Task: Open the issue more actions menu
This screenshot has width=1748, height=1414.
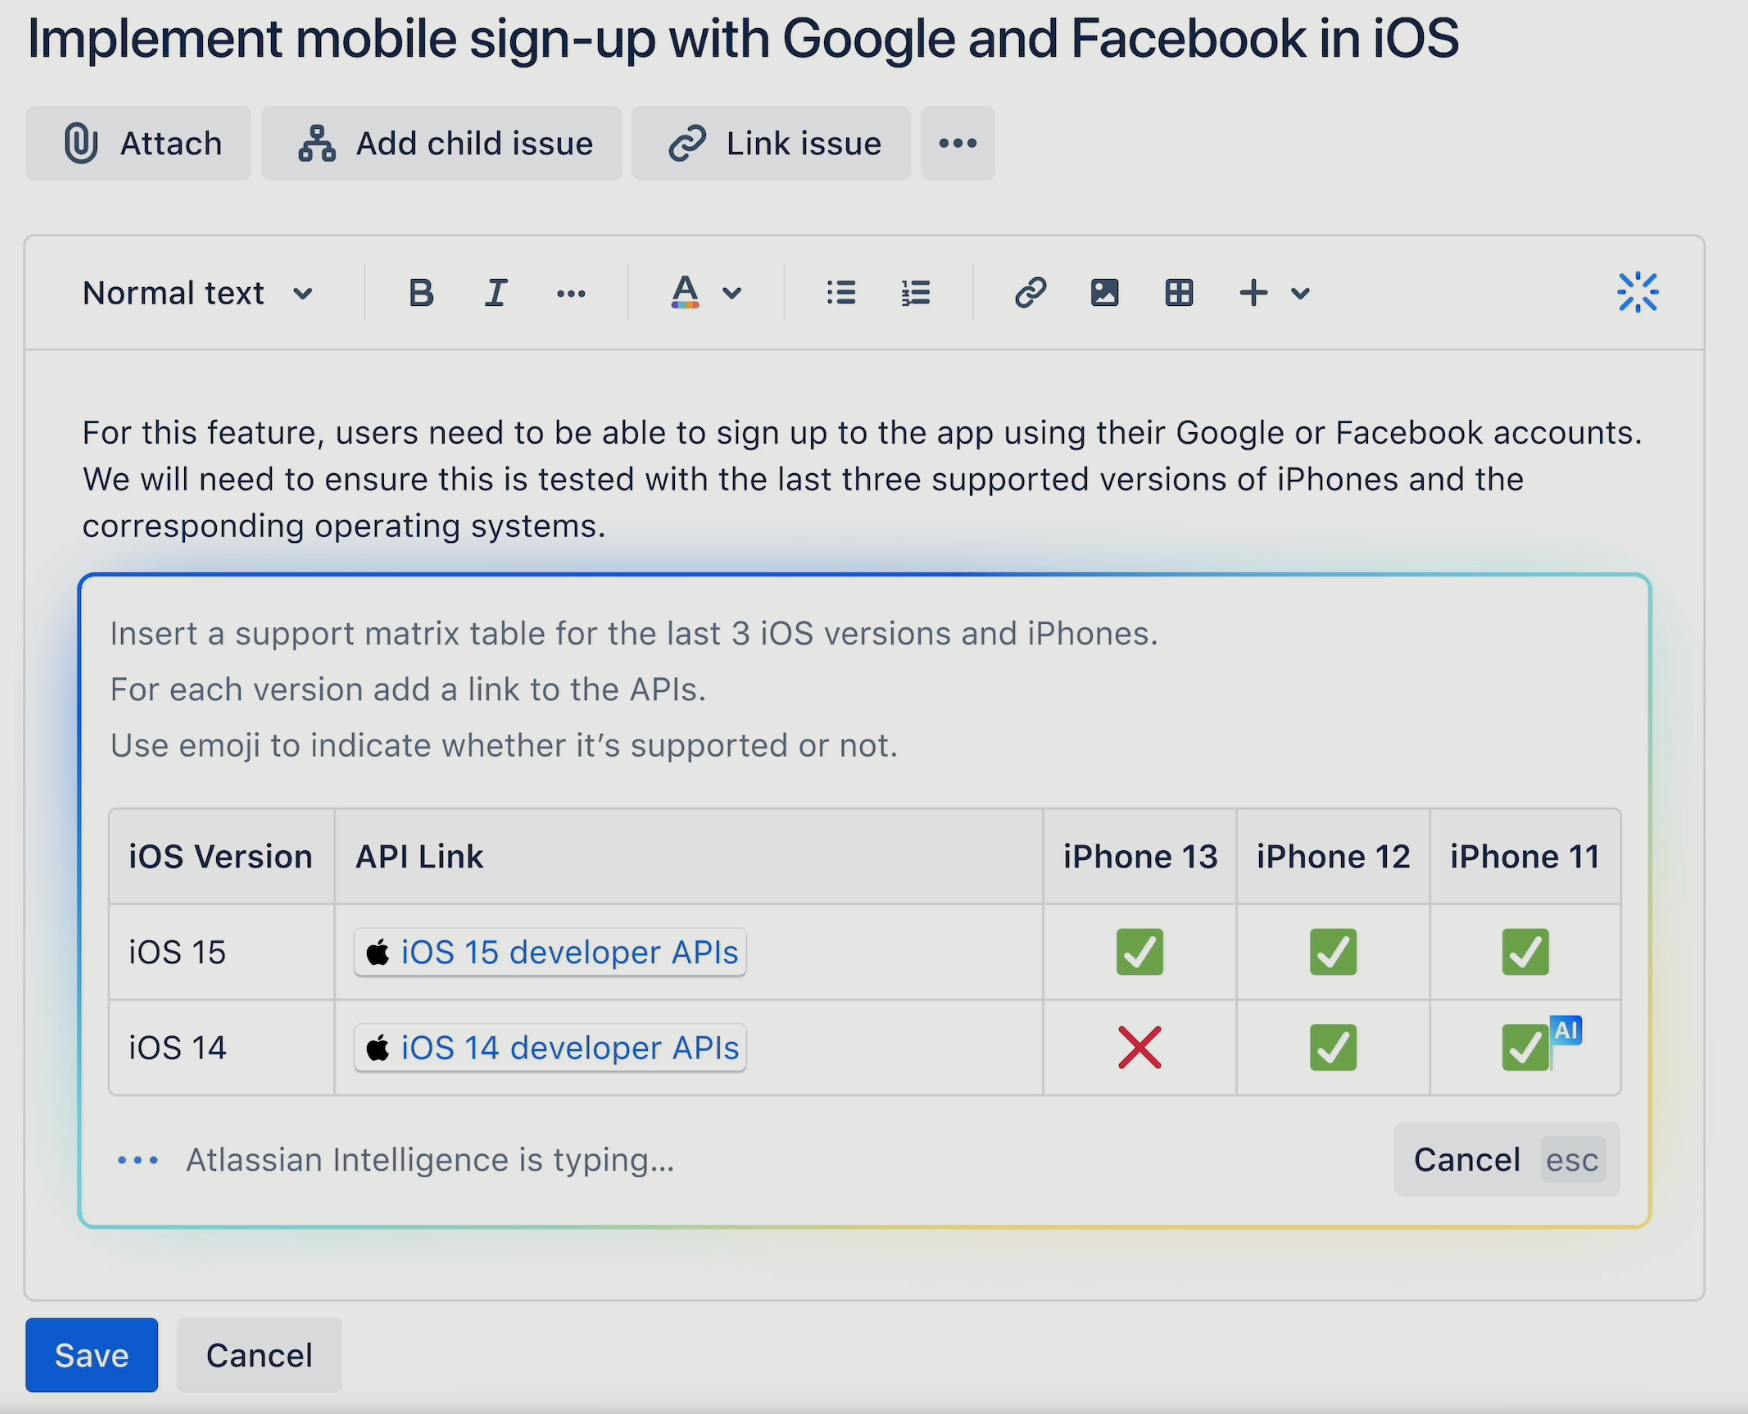Action: click(x=958, y=143)
